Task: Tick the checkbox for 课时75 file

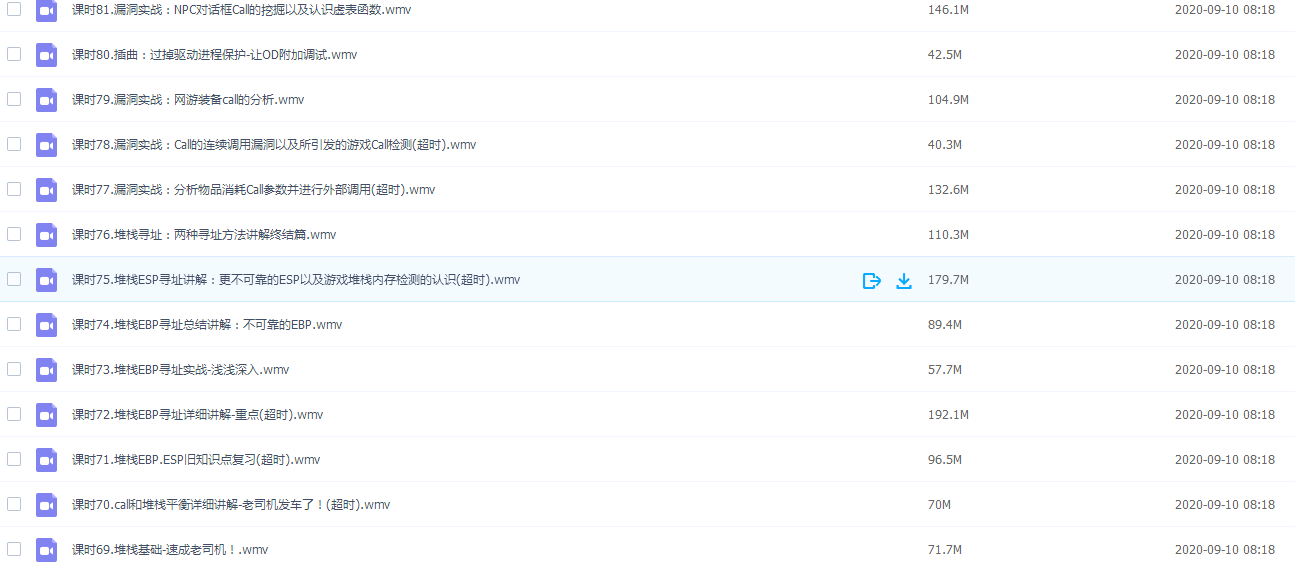Action: 14,279
